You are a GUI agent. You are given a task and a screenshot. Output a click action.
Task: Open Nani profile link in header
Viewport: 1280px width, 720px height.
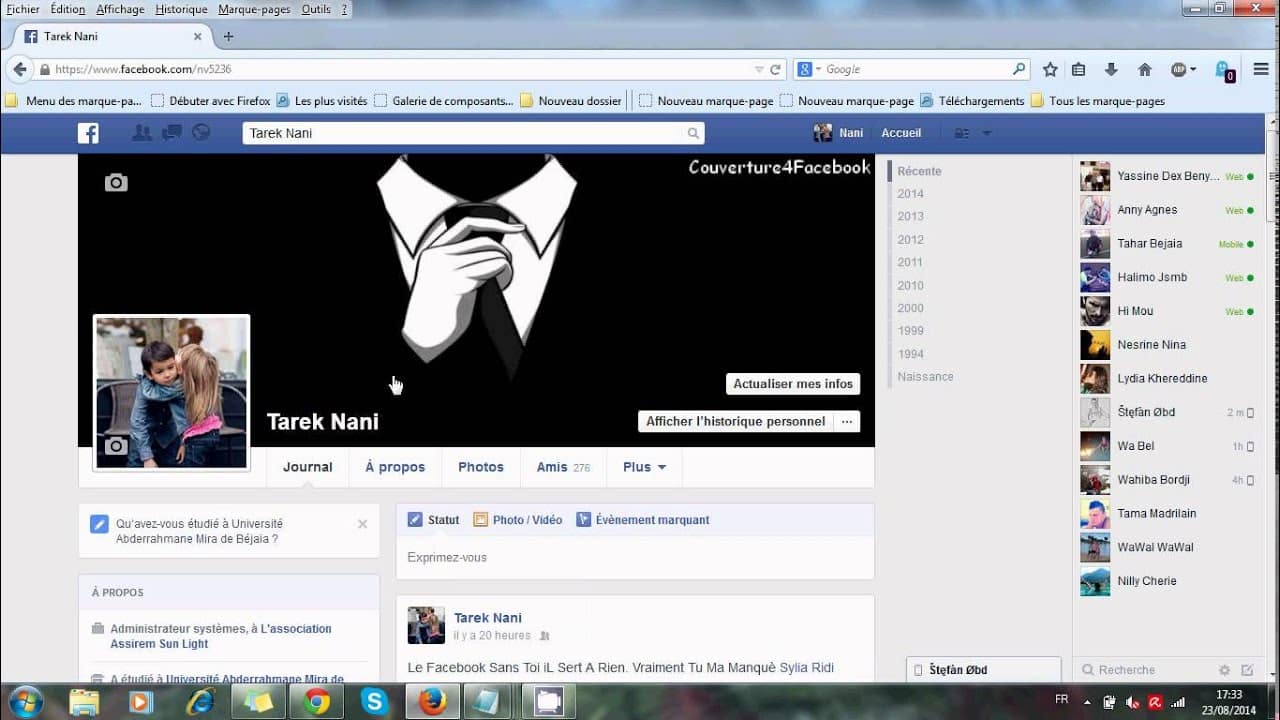click(x=839, y=133)
